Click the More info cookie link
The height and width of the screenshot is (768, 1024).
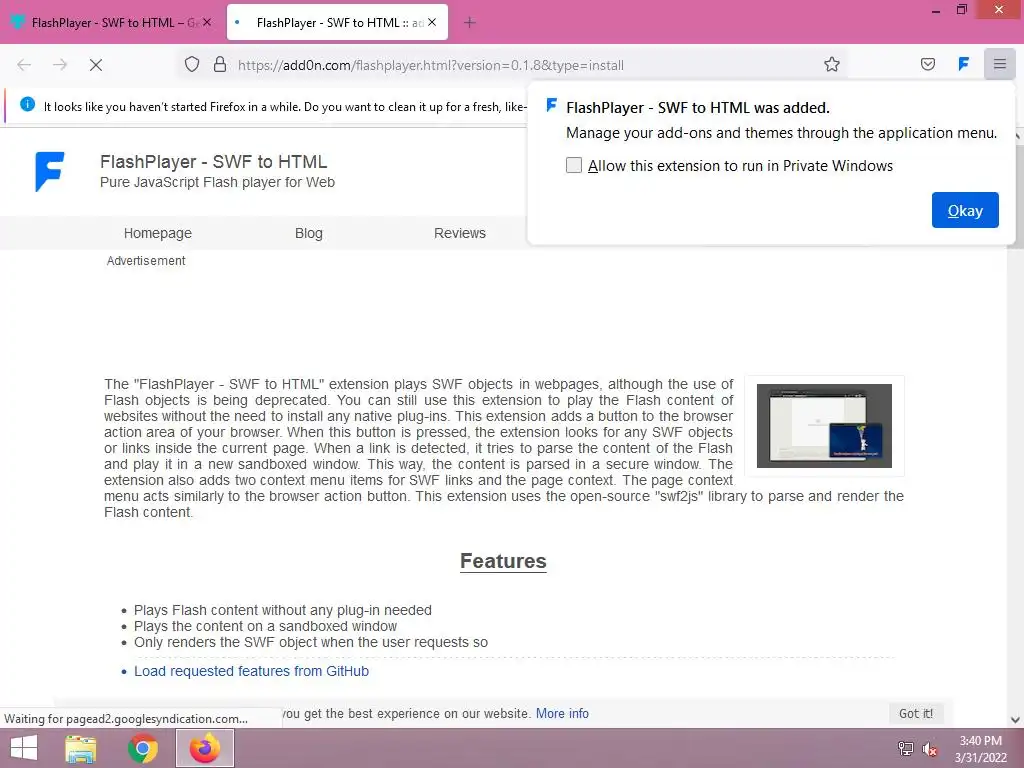[x=562, y=714]
